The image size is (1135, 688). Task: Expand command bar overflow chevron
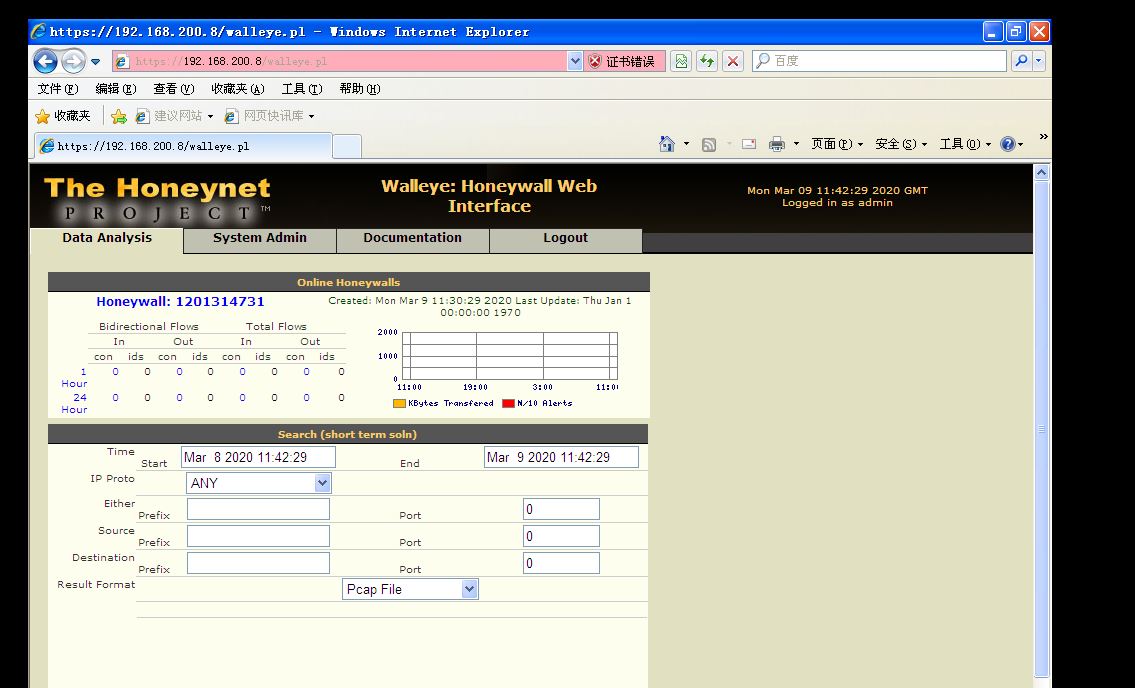(x=1043, y=136)
